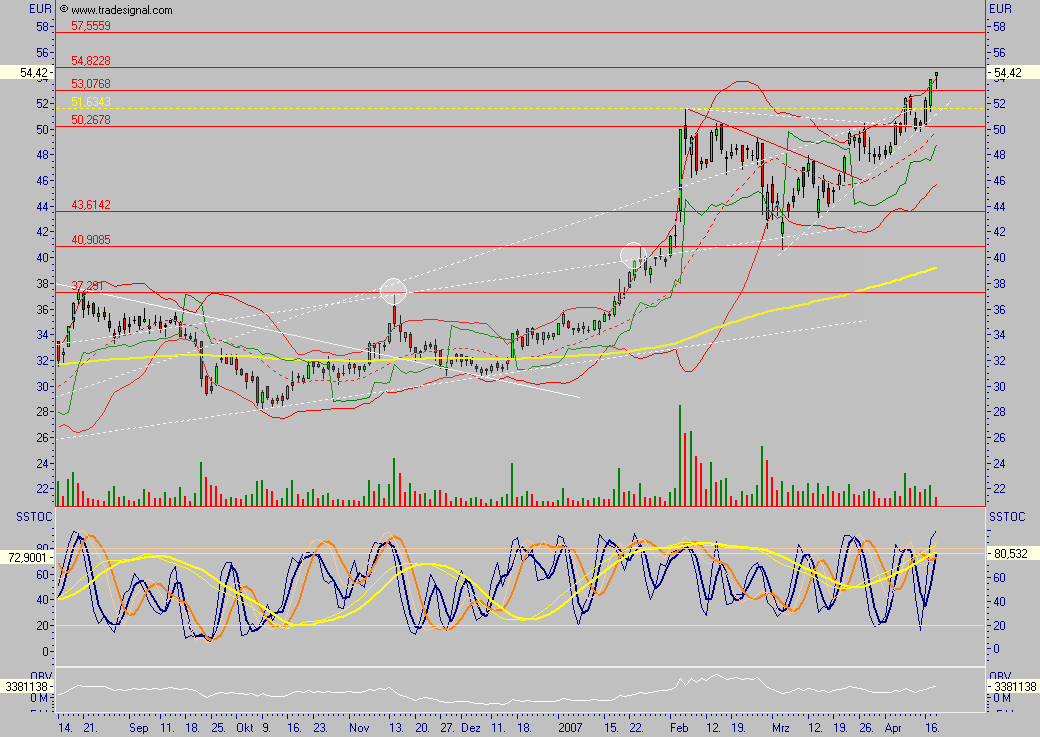
Task: Click the 13. date label after Nov
Action: click(396, 728)
